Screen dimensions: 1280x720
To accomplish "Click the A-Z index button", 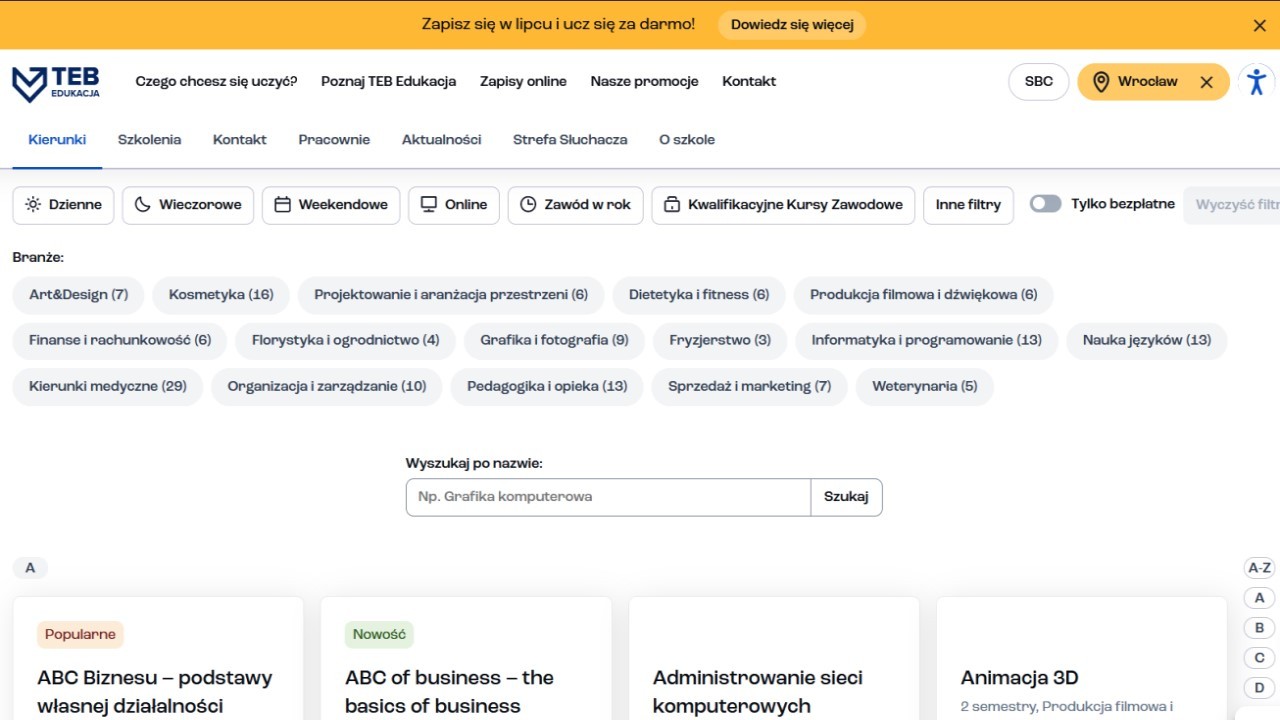I will (1260, 568).
